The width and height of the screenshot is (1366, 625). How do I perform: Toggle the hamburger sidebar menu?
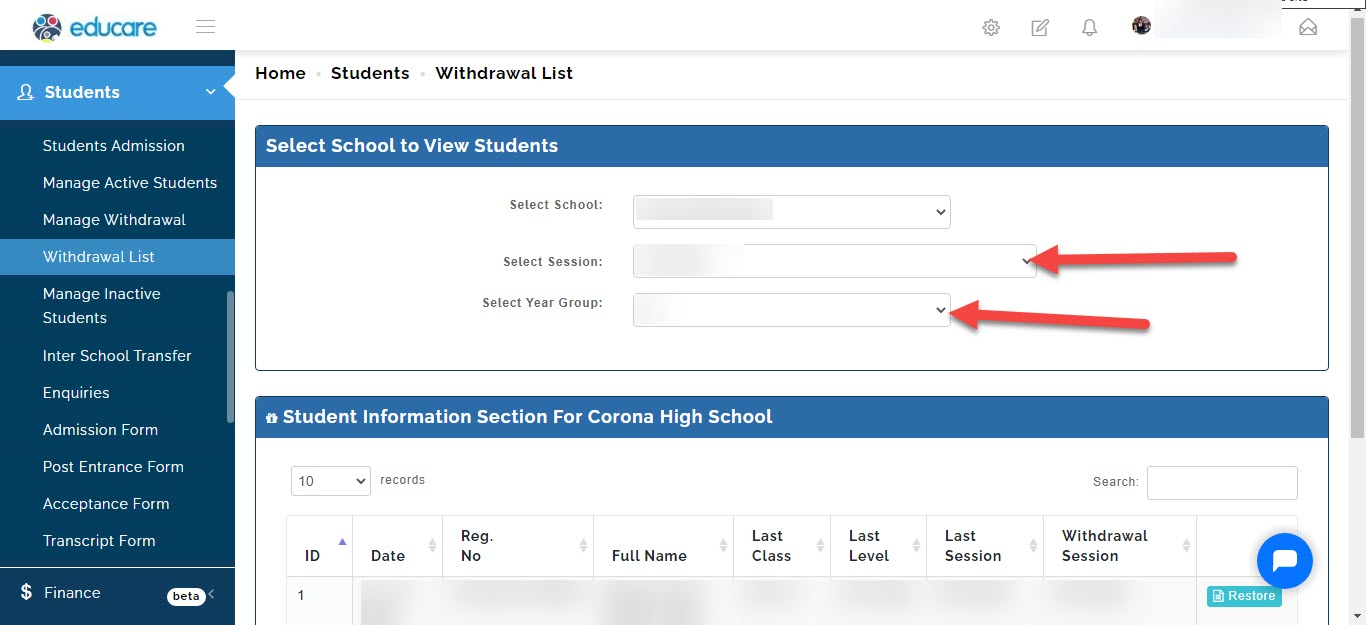click(206, 27)
